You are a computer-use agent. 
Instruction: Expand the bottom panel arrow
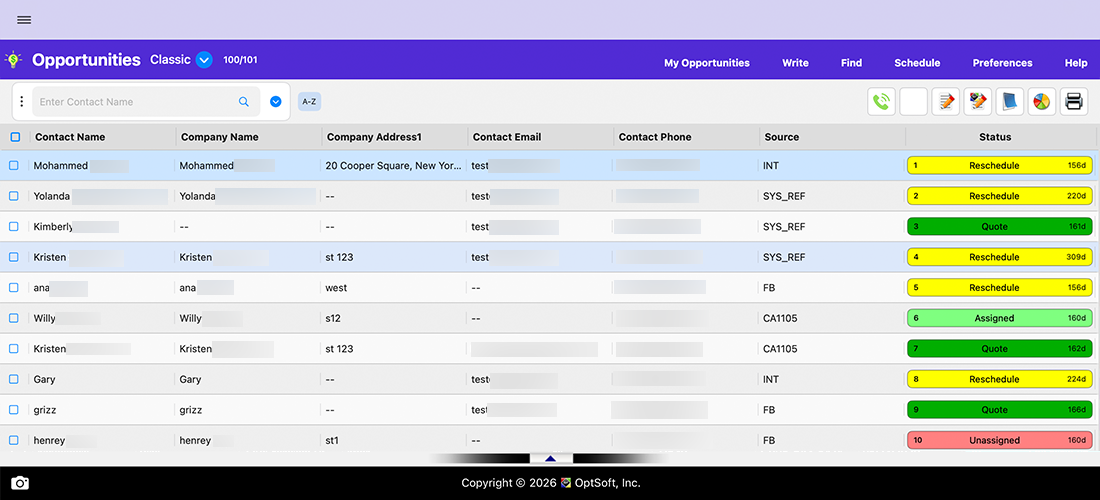(x=551, y=459)
